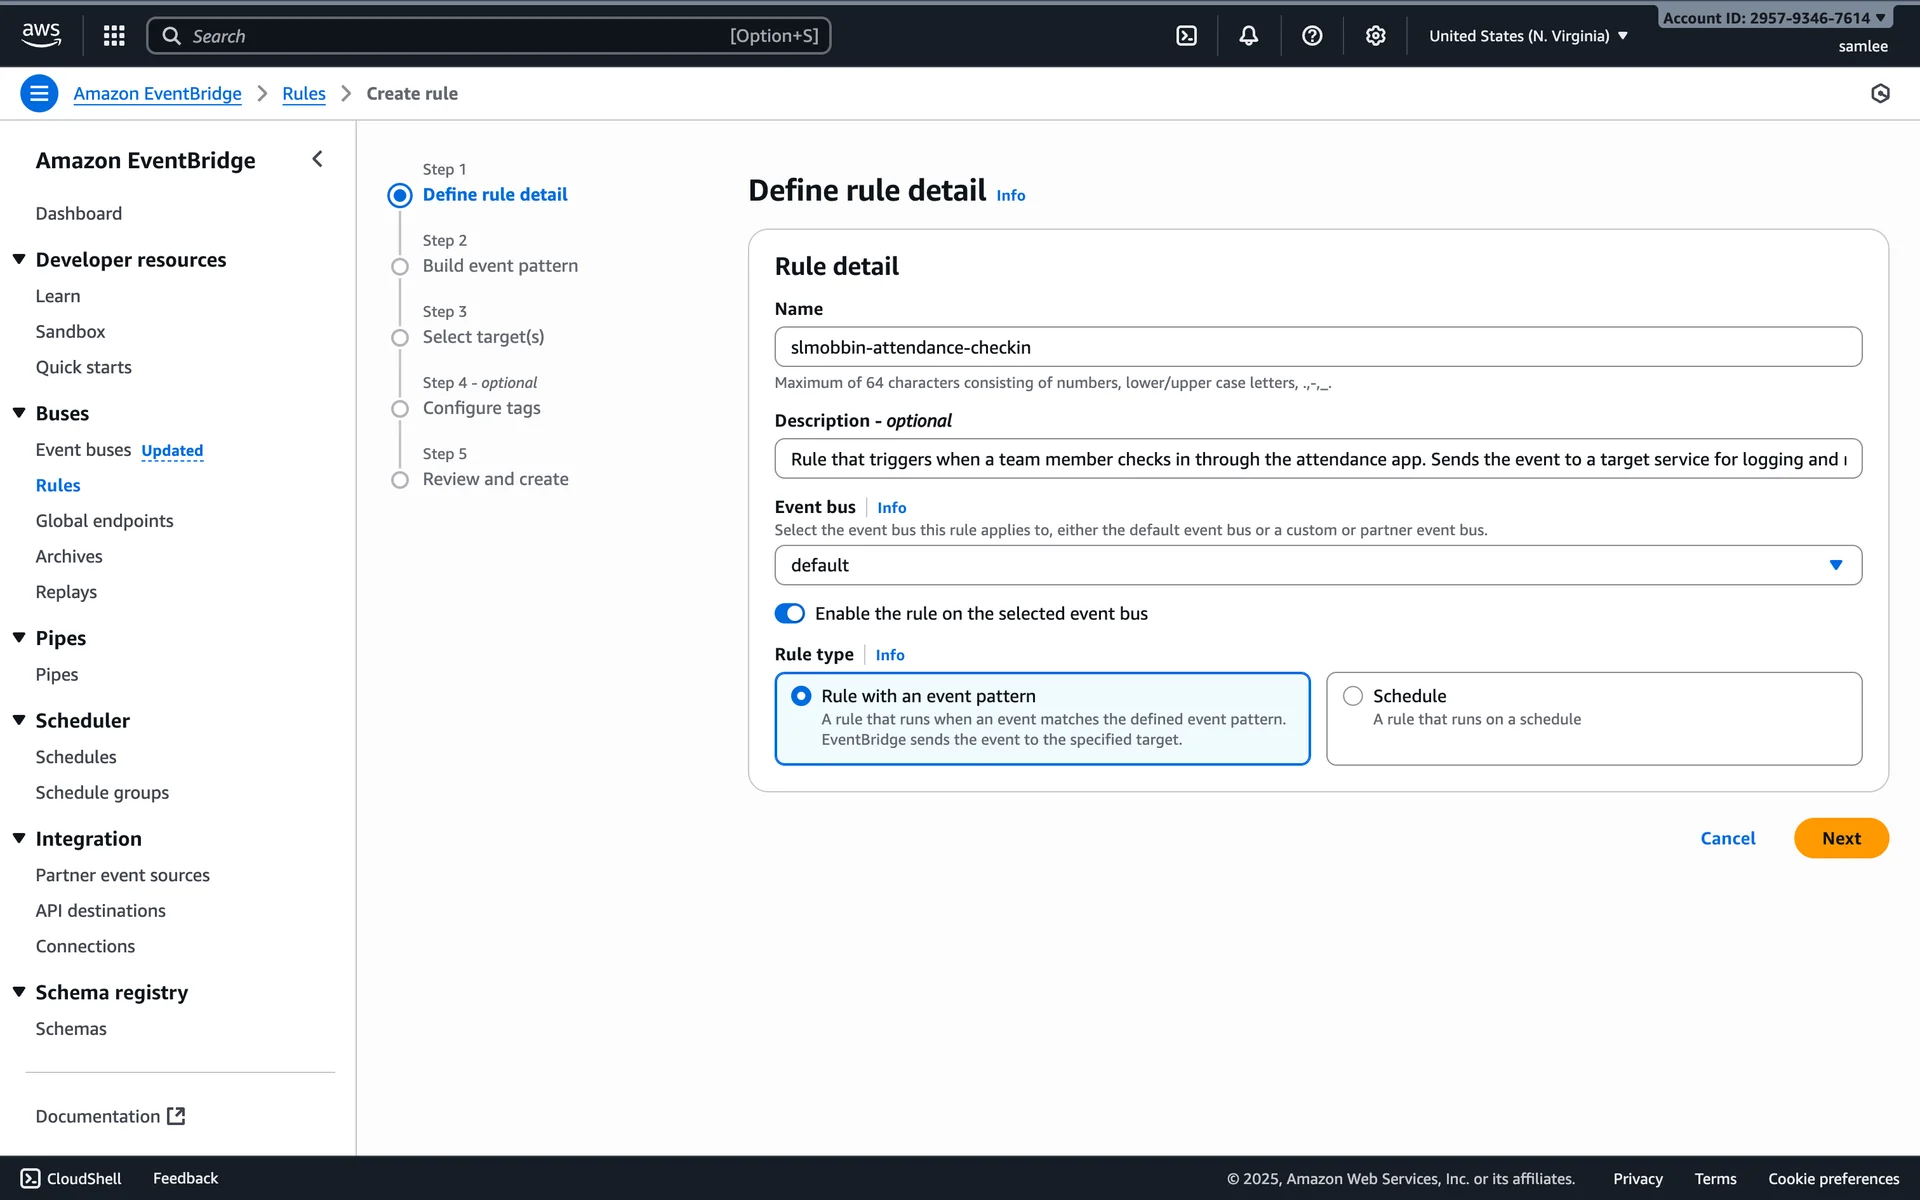
Task: Select the Schedule rule type
Action: (1353, 696)
